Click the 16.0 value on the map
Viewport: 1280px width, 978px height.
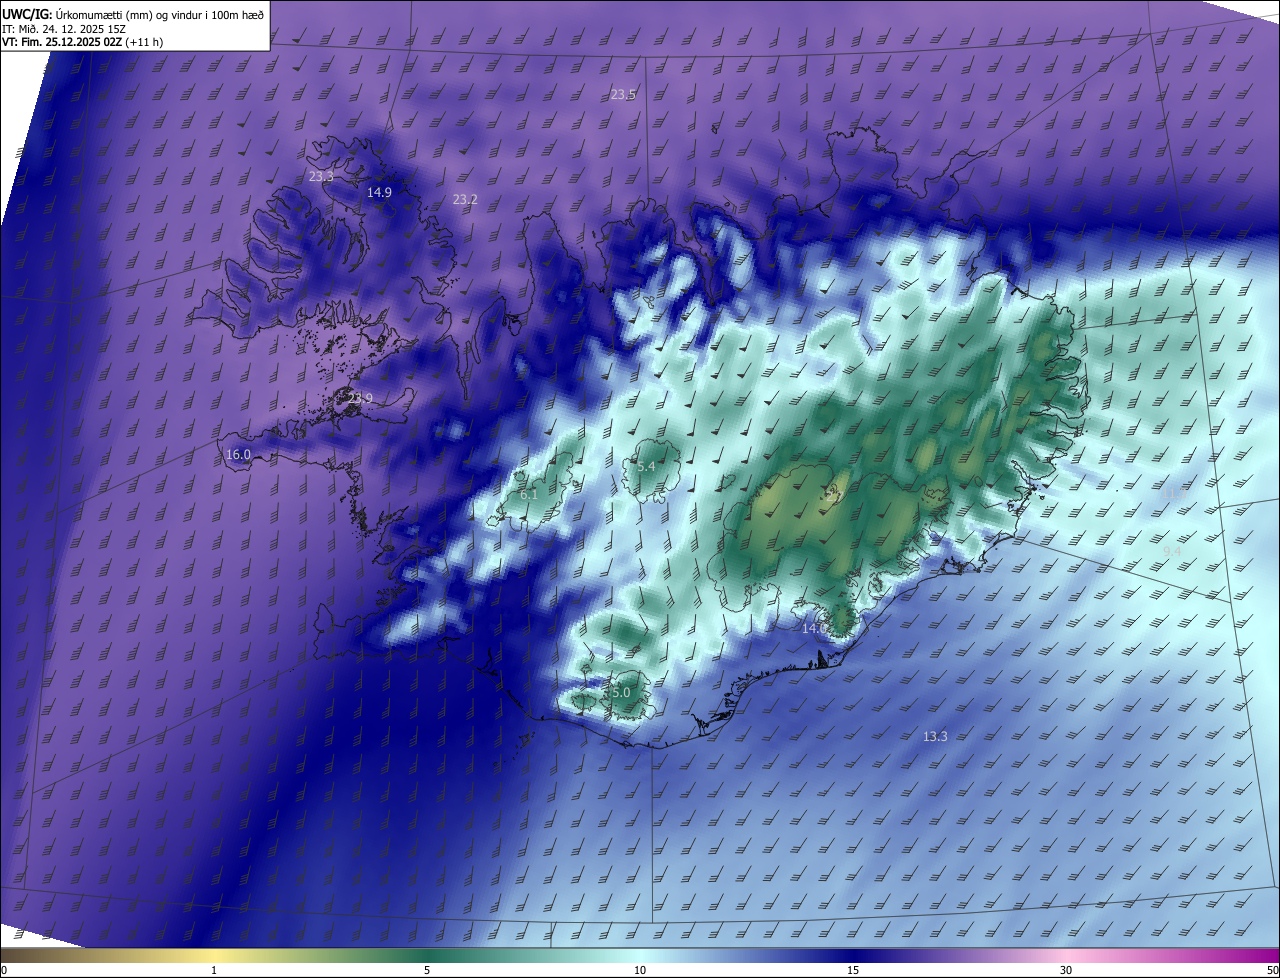point(238,455)
